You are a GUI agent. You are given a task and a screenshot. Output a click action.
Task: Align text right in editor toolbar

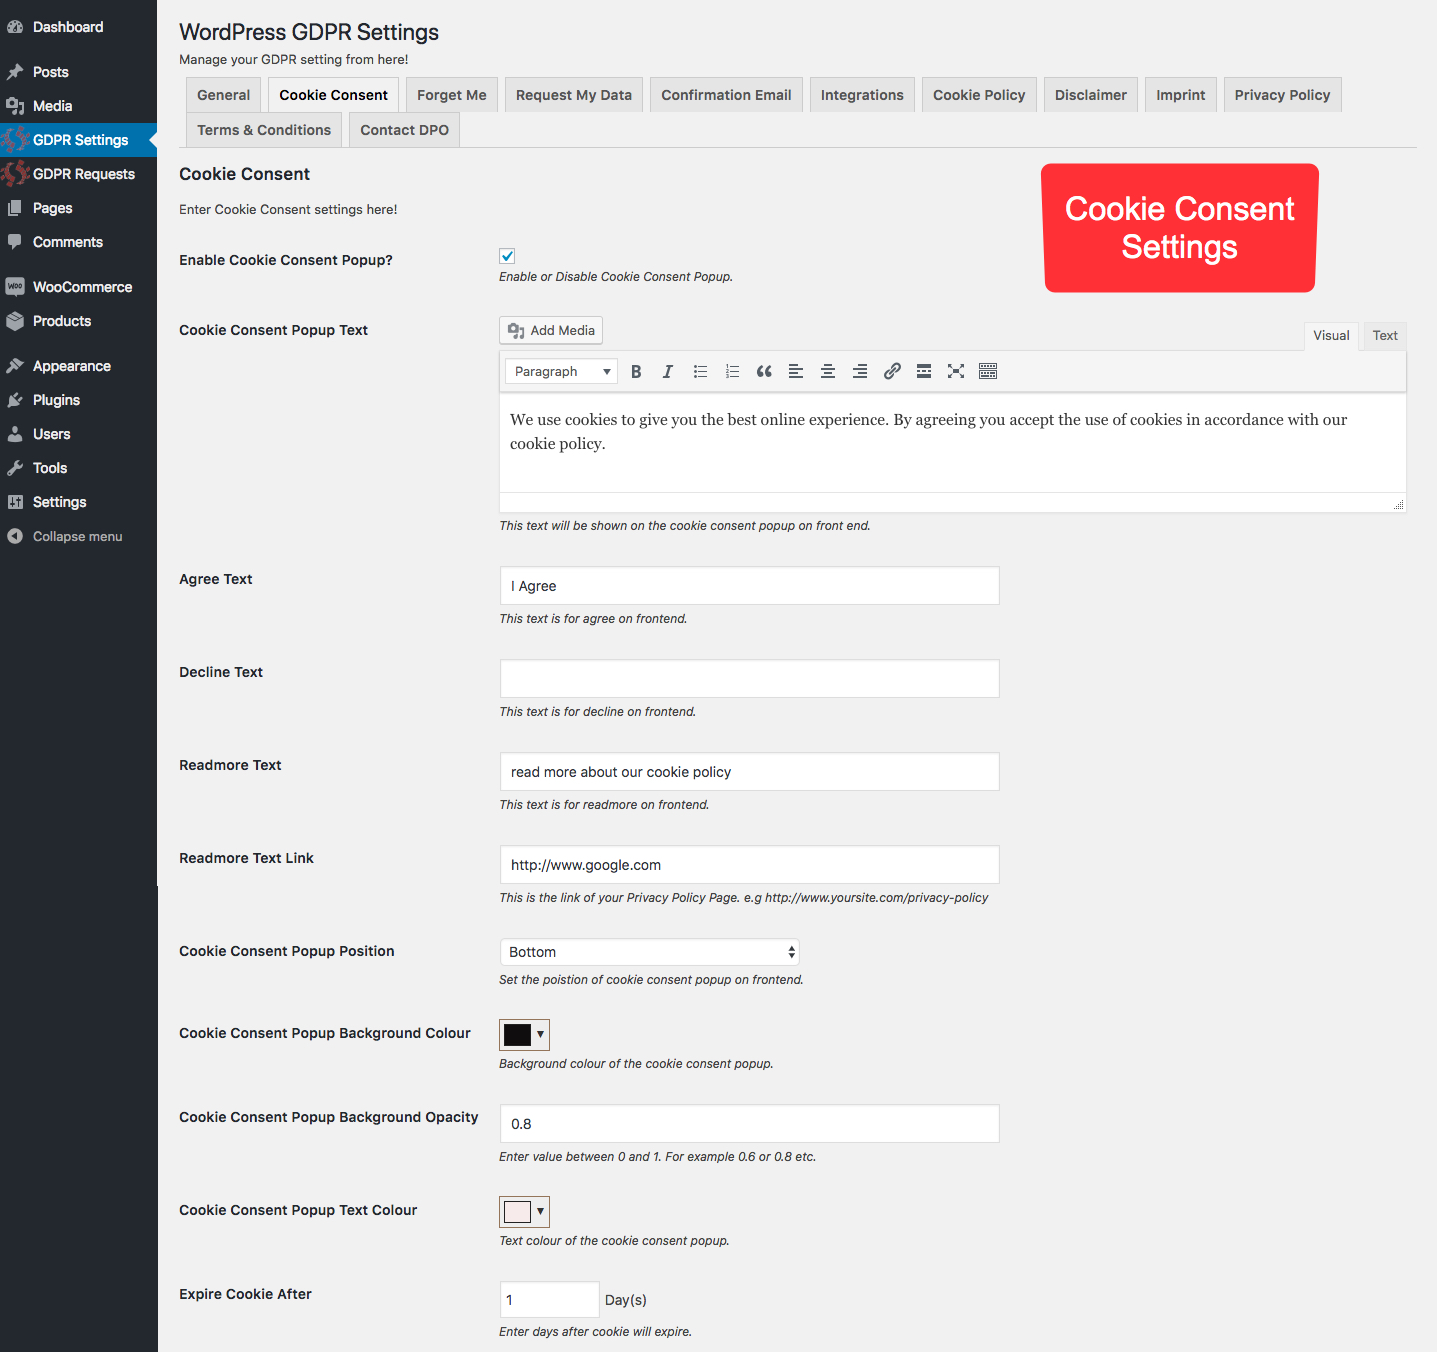coord(860,371)
